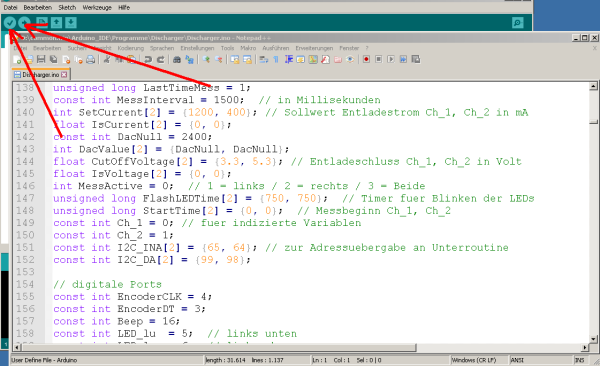Click the Redo icon in Notepad++ toolbar

[161, 59]
